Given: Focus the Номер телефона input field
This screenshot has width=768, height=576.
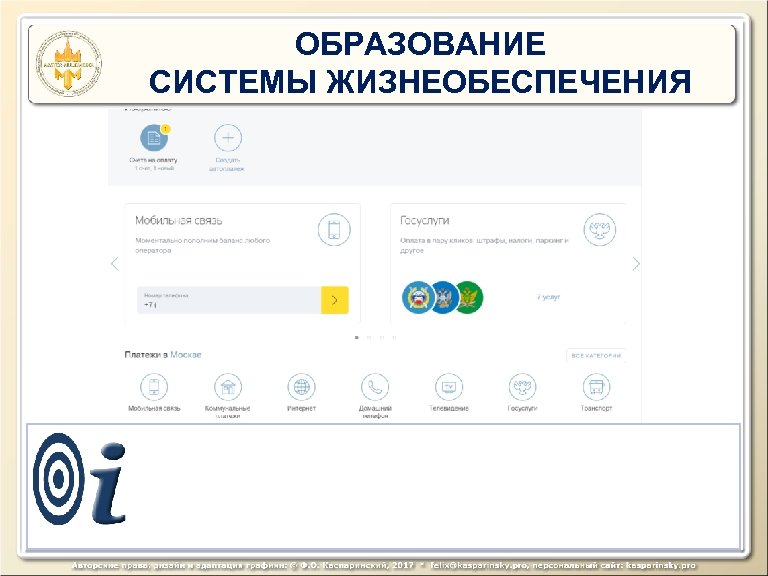Looking at the screenshot, I should point(229,300).
